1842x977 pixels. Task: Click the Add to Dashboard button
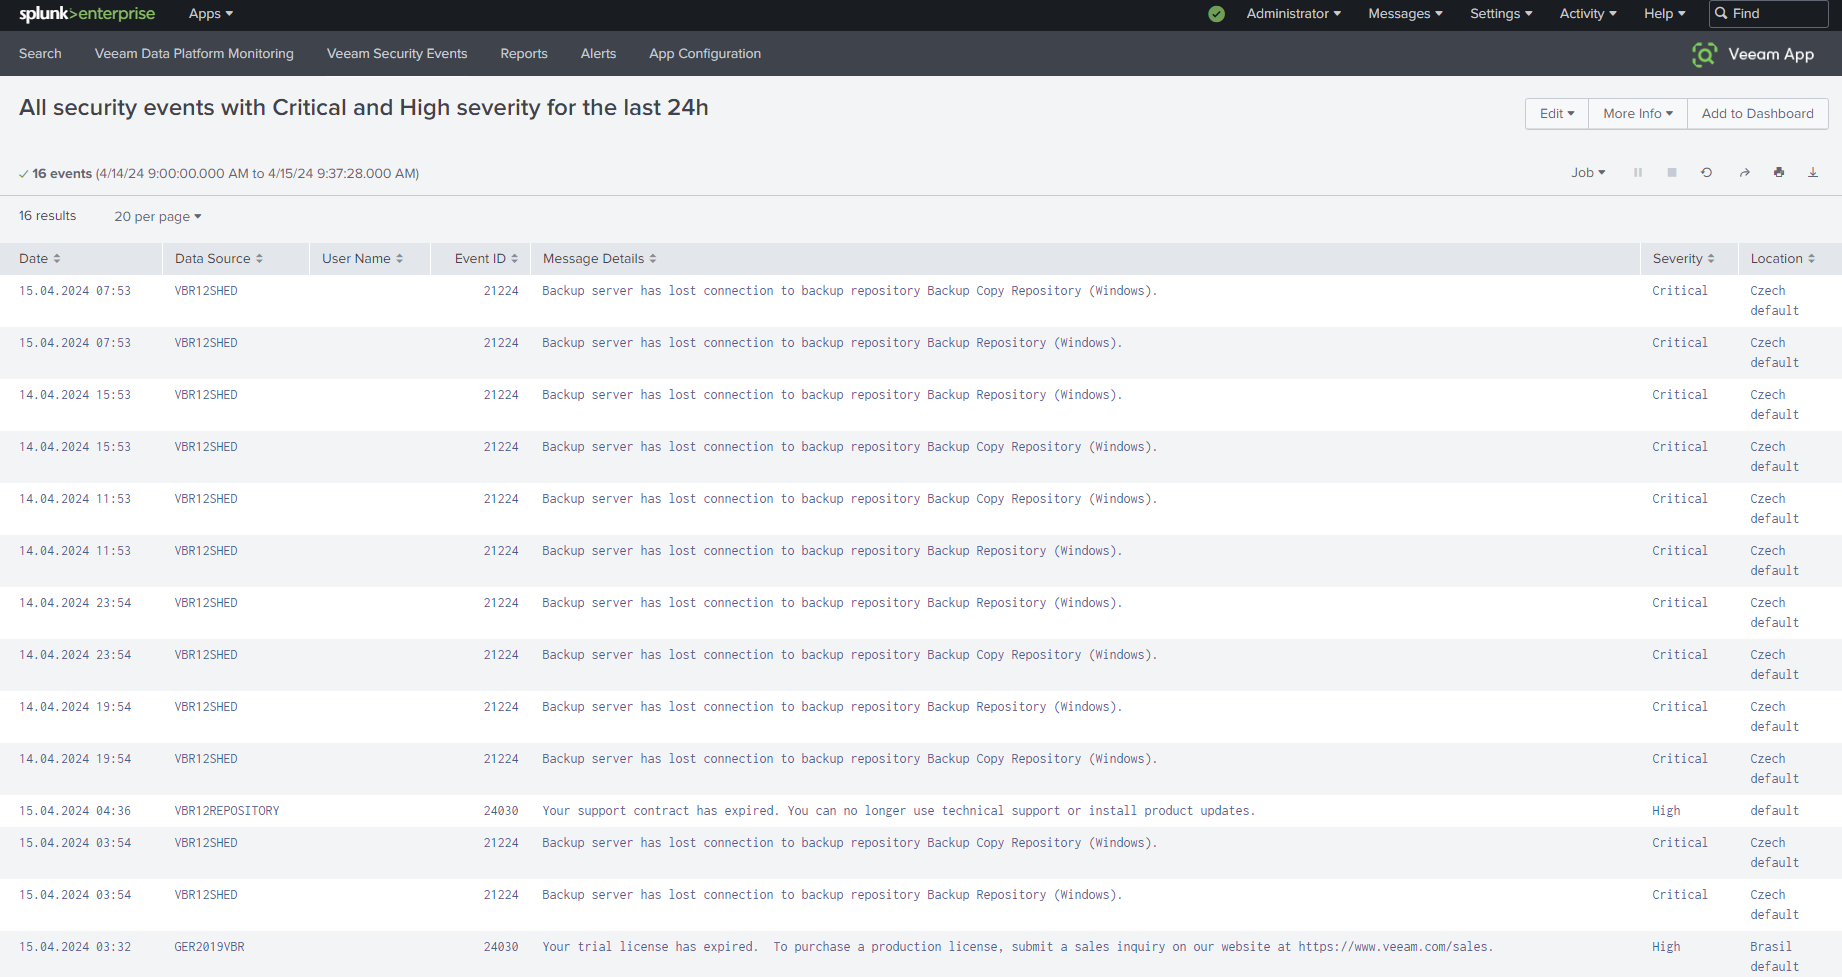(x=1758, y=114)
